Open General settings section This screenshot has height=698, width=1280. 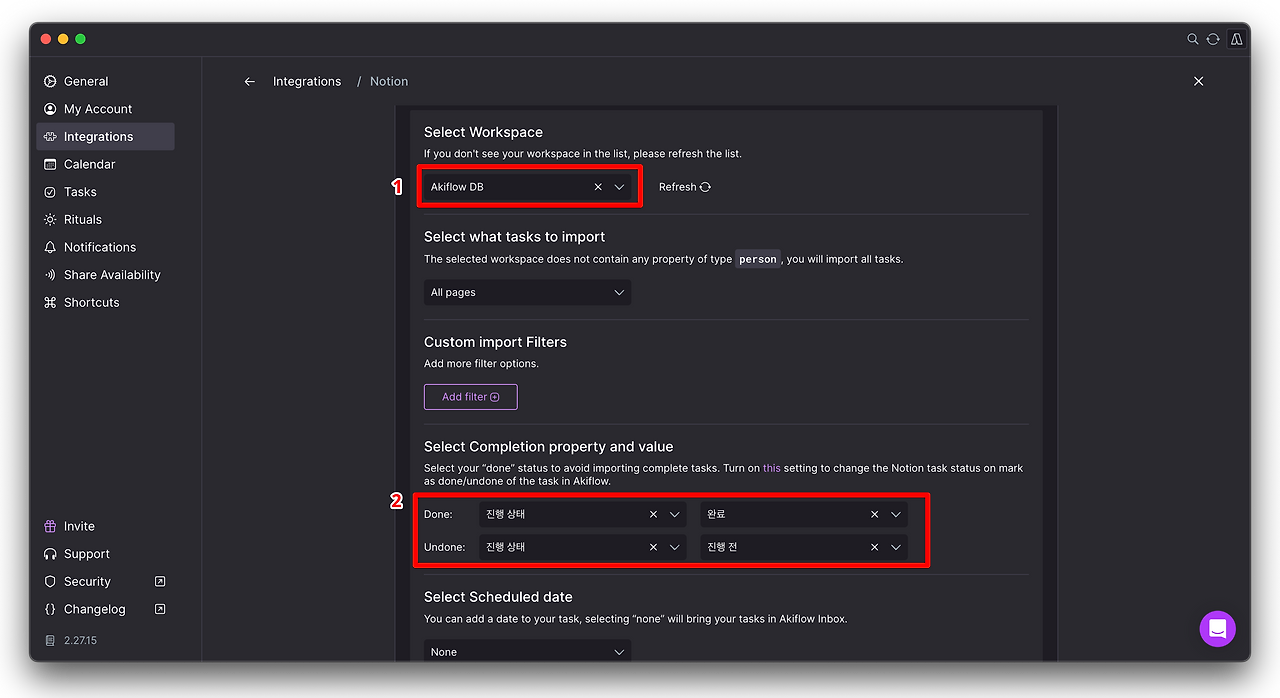pos(105,81)
